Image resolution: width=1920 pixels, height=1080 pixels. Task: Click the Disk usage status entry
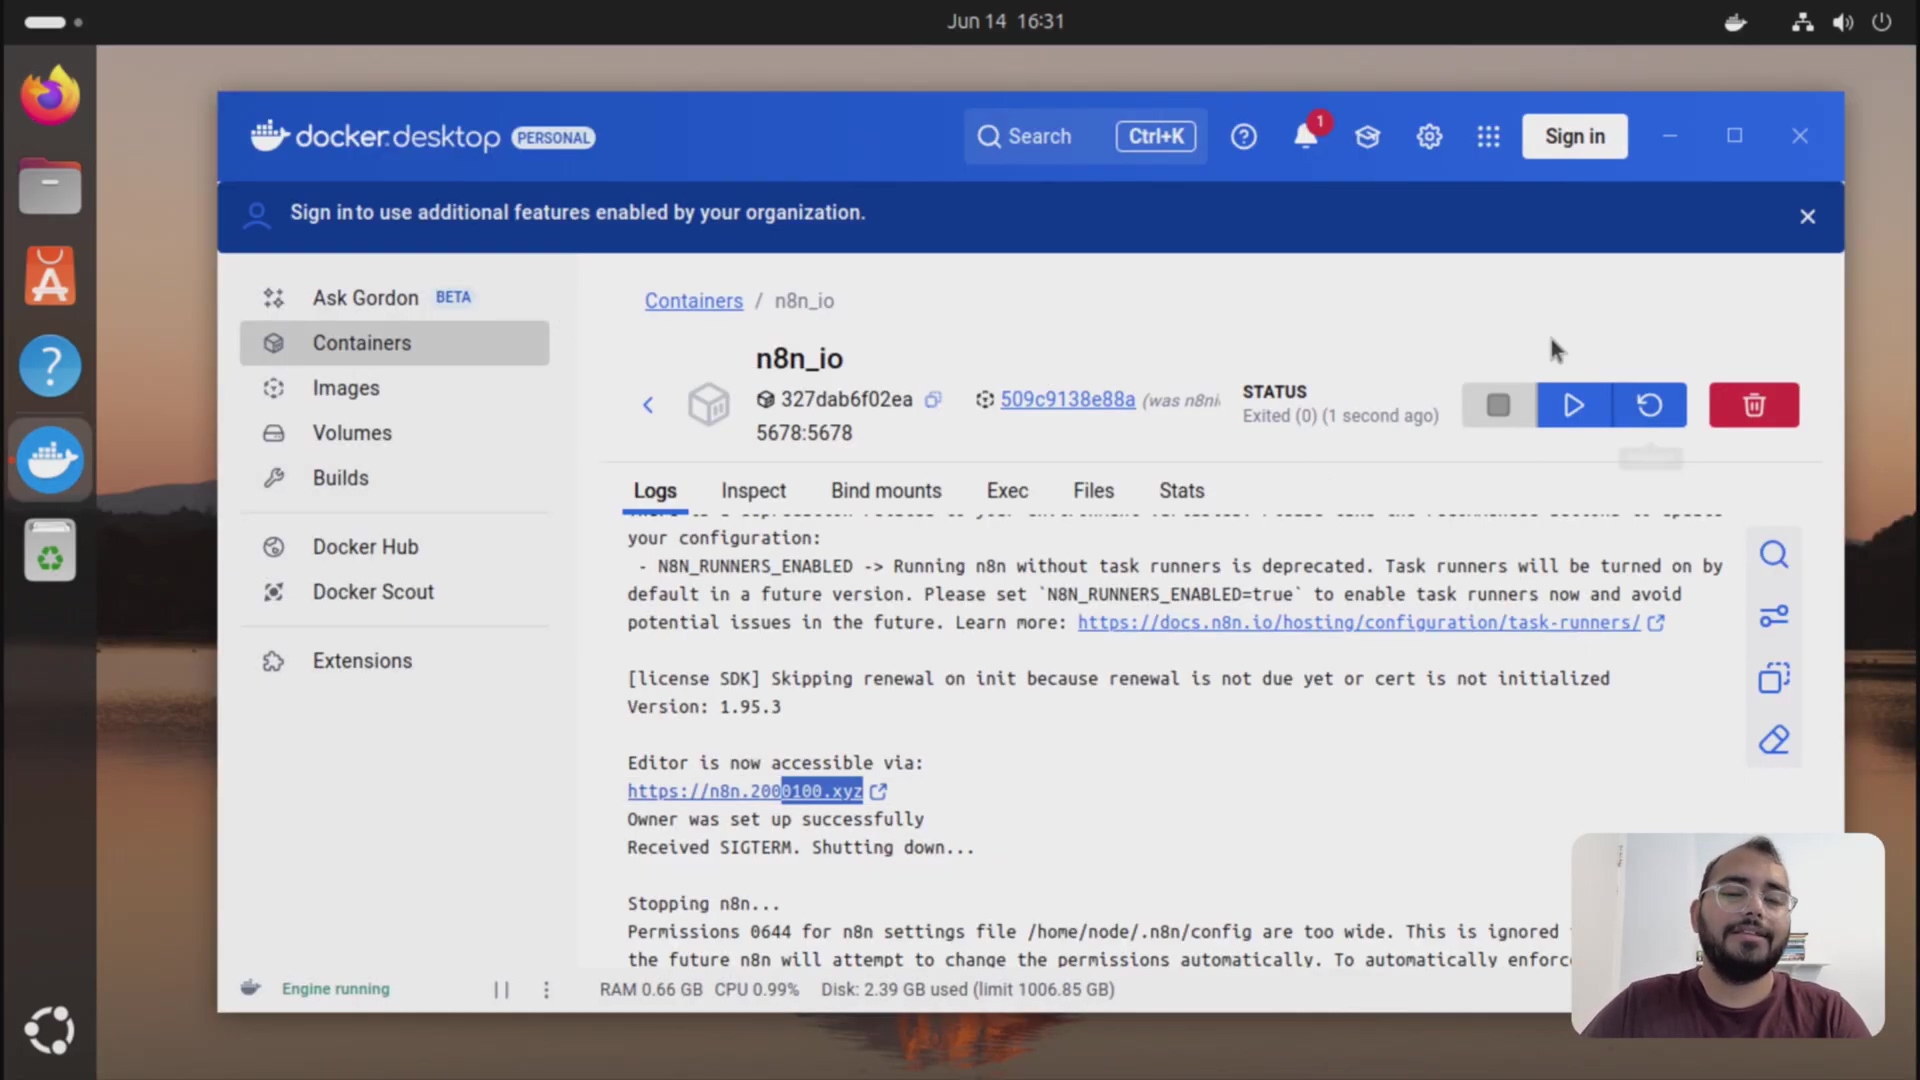(967, 989)
